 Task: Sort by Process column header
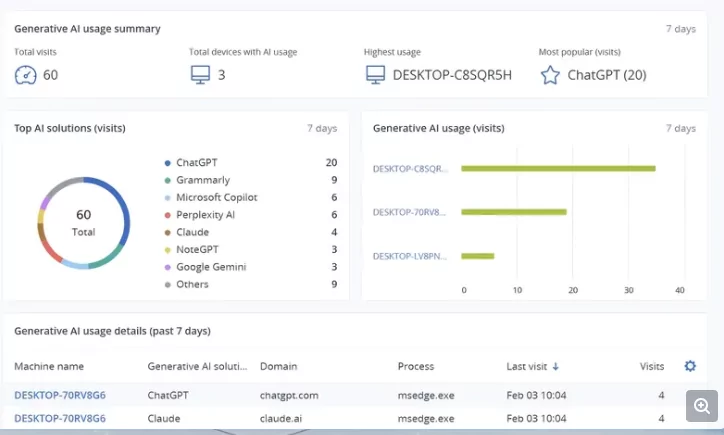[x=416, y=367]
